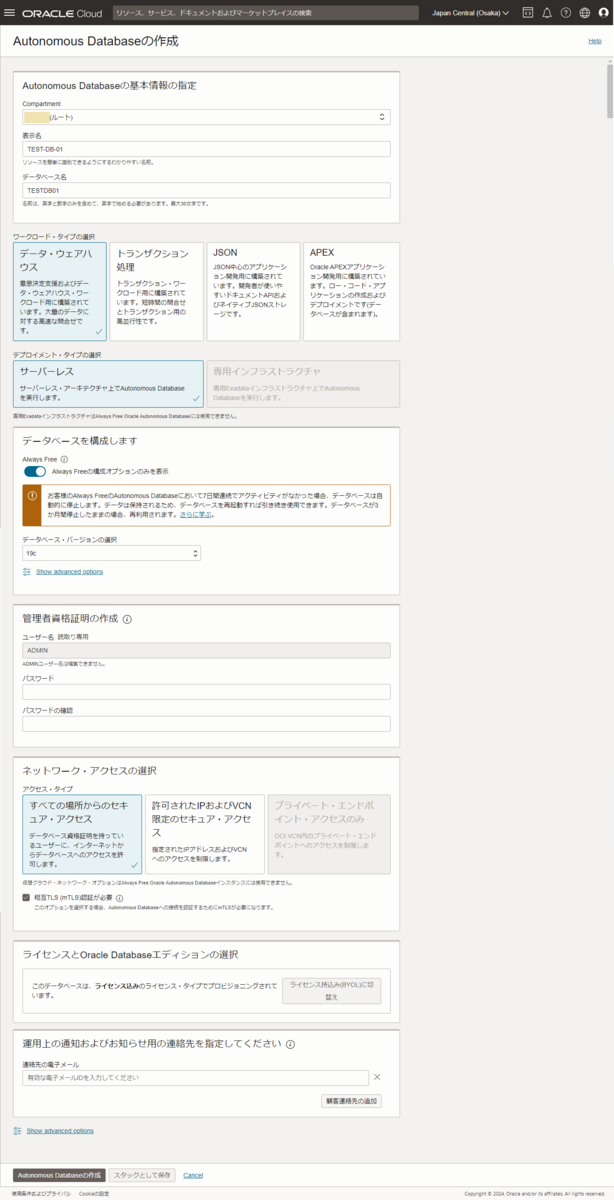
Task: Click the ネットワーク・アクセスの選択 heading
Action: coord(89,770)
